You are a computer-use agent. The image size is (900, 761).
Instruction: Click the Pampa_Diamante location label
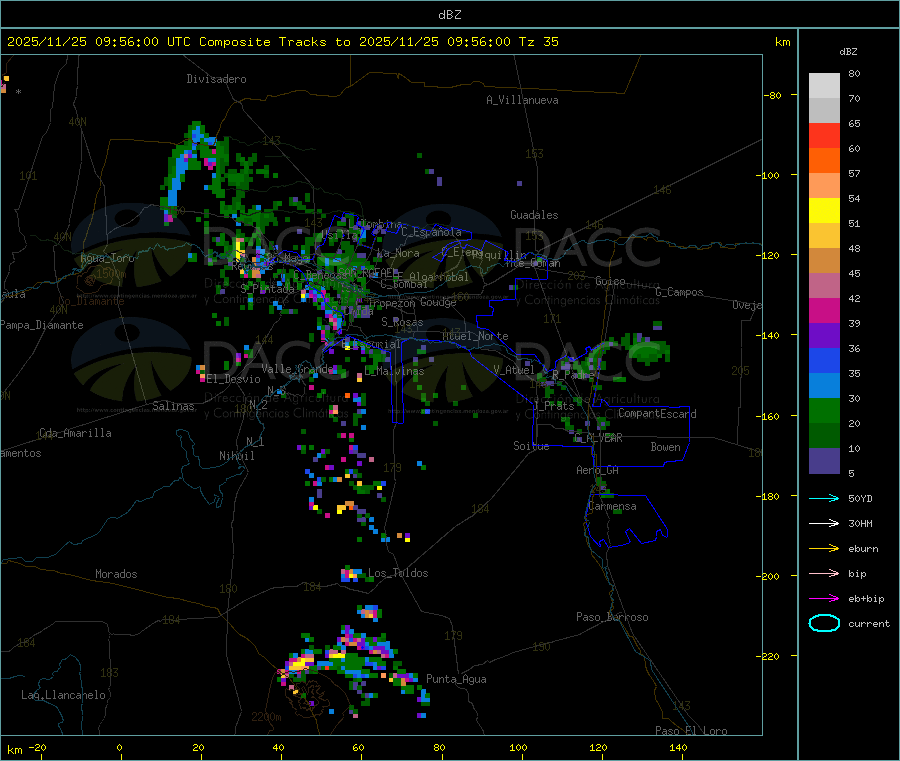(42, 325)
